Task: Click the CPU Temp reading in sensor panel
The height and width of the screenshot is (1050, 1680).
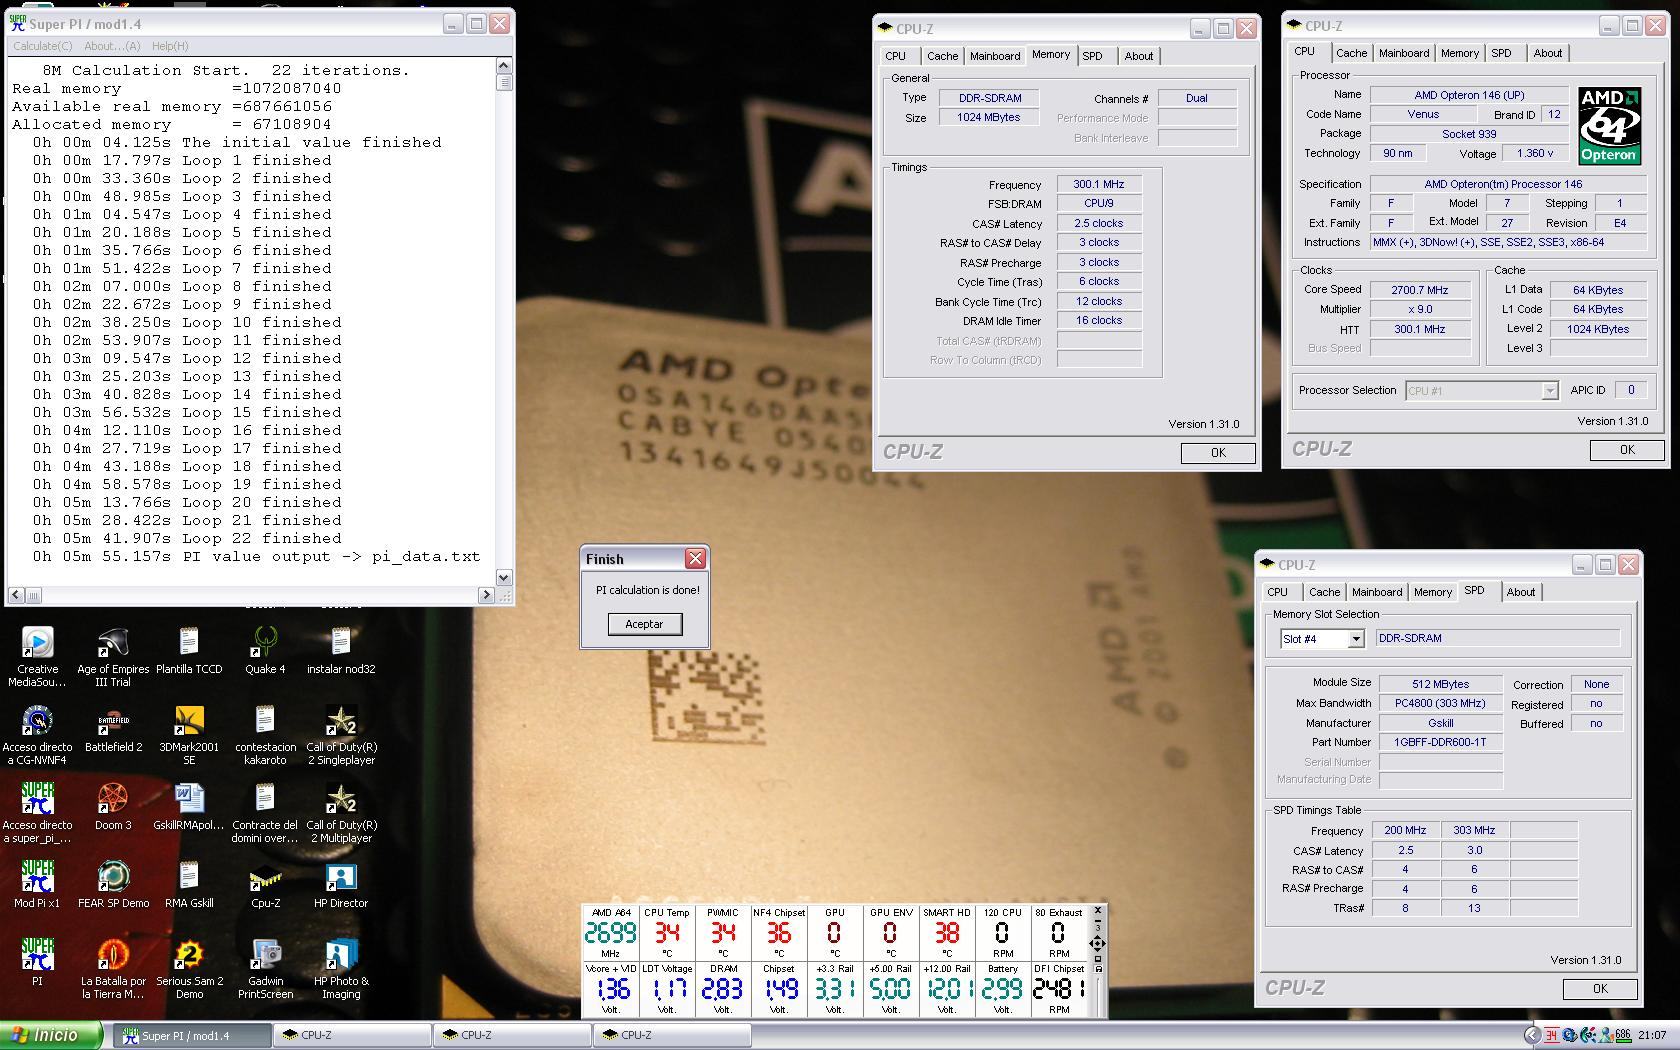Action: point(666,933)
